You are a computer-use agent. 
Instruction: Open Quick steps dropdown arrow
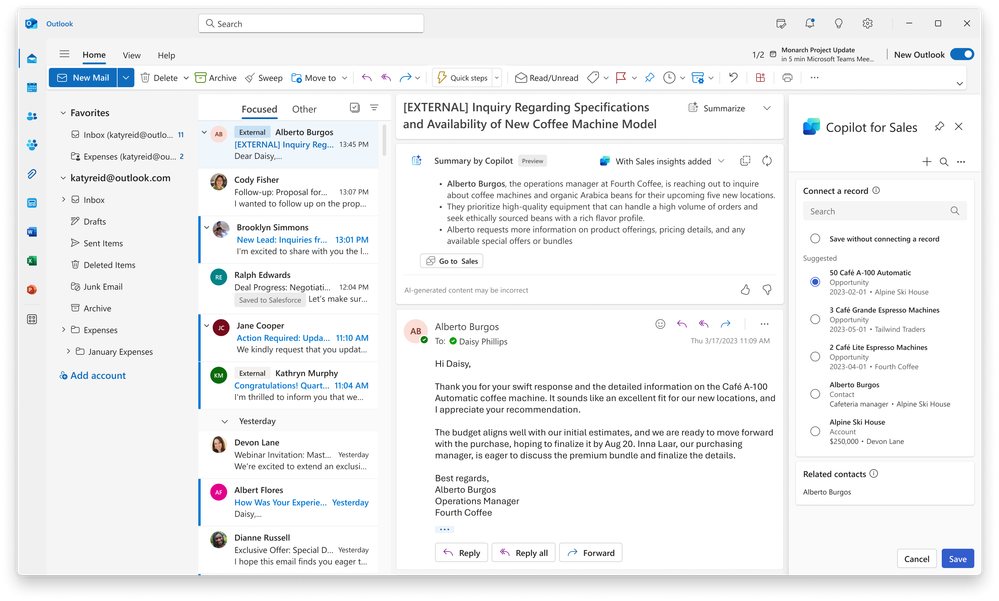click(497, 78)
